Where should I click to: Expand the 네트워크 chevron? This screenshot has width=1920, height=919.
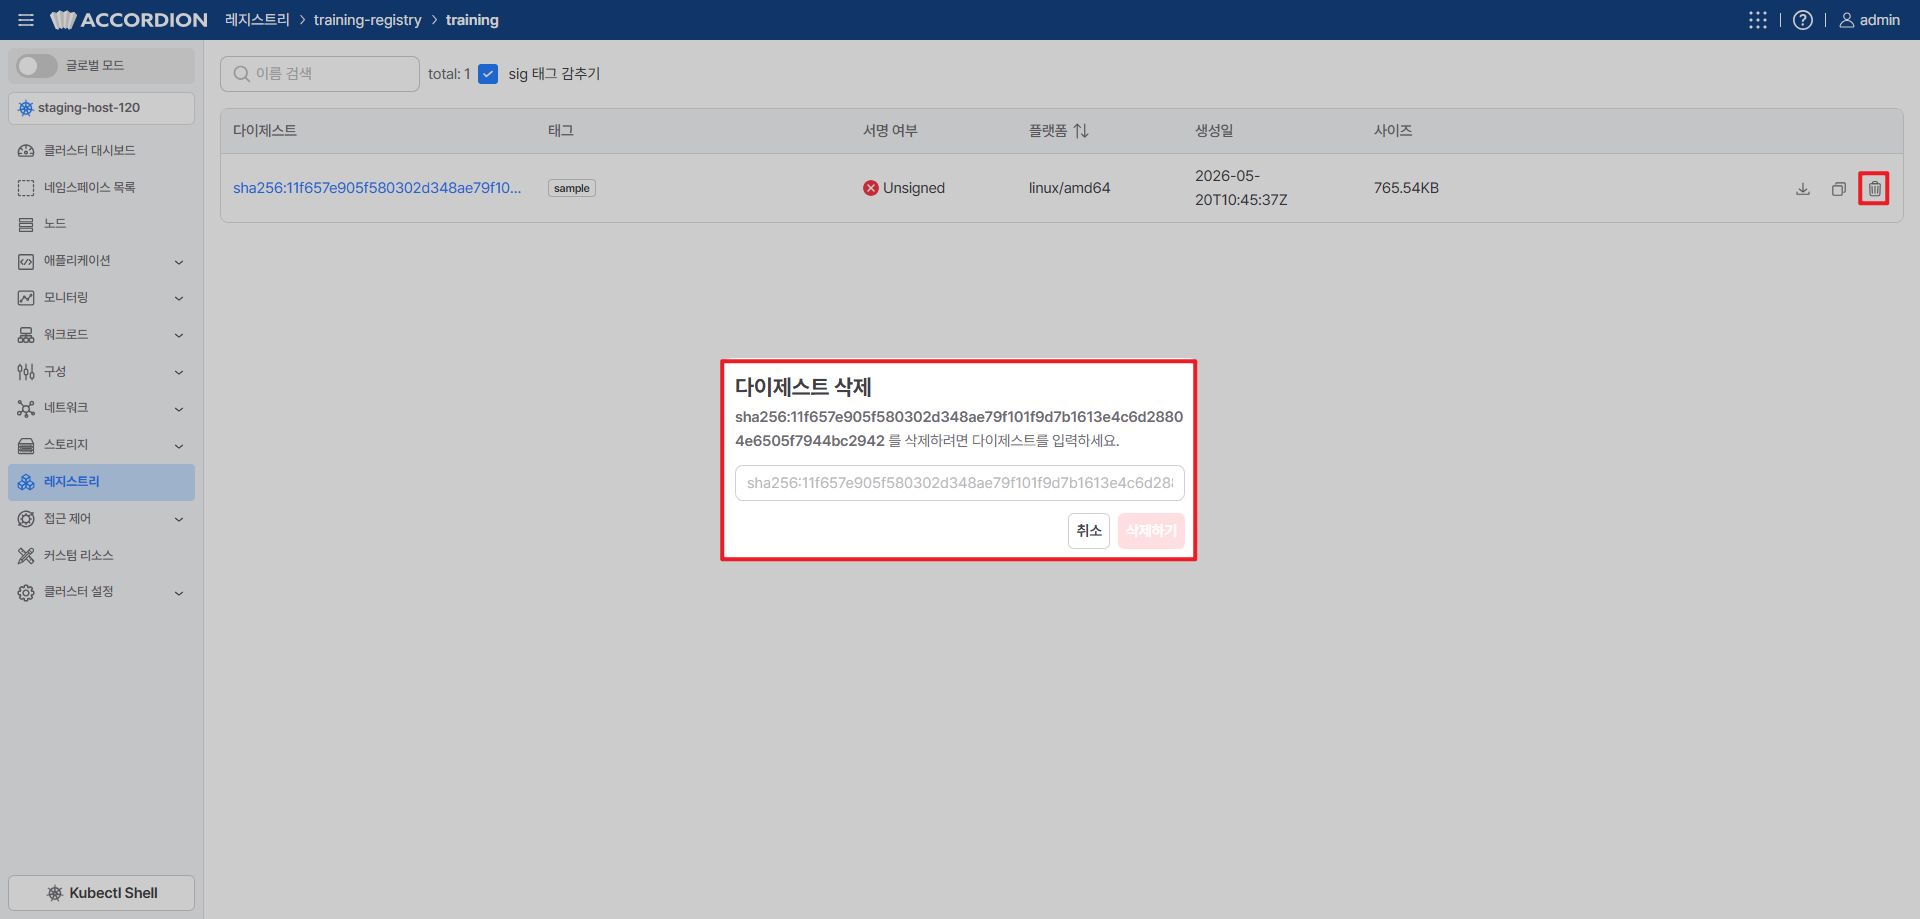pyautogui.click(x=179, y=409)
